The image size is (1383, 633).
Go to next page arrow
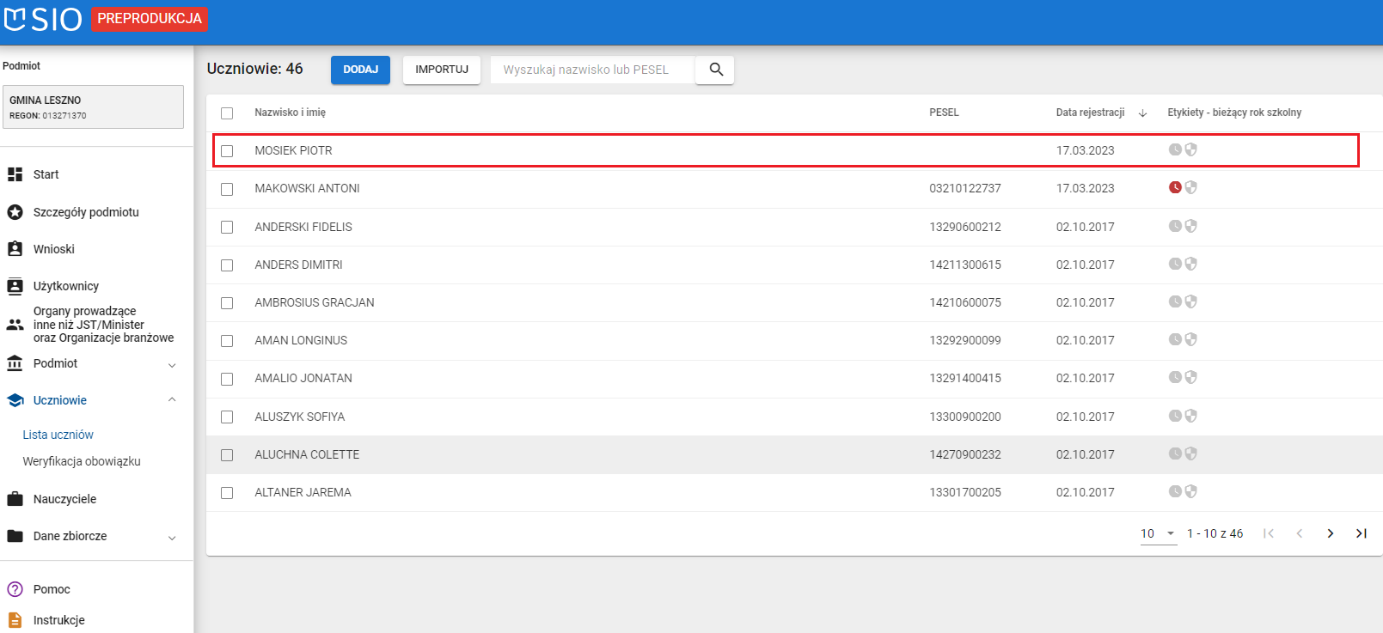pyautogui.click(x=1330, y=534)
